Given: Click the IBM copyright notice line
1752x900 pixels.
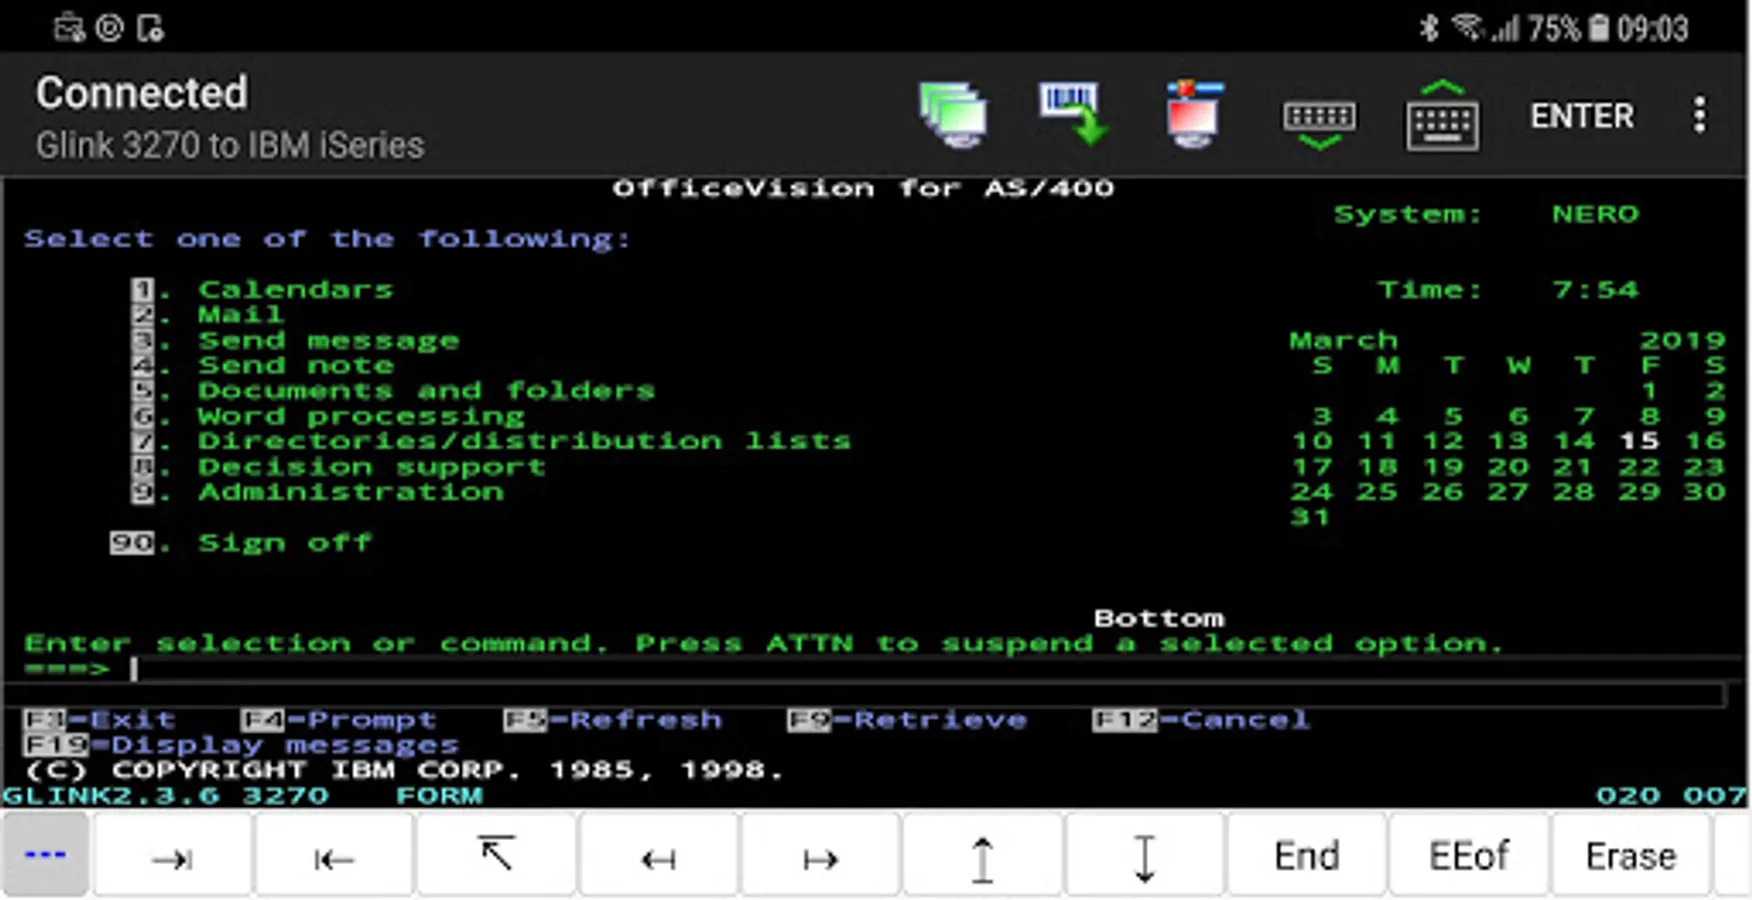Looking at the screenshot, I should tap(404, 770).
